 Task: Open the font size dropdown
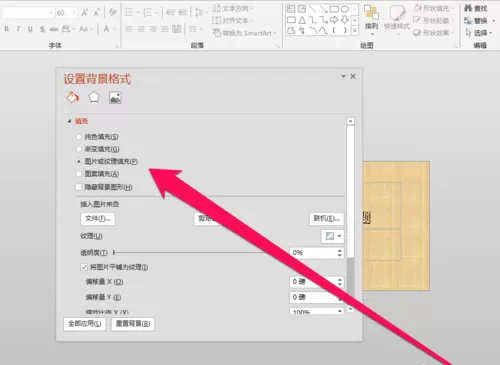74,13
